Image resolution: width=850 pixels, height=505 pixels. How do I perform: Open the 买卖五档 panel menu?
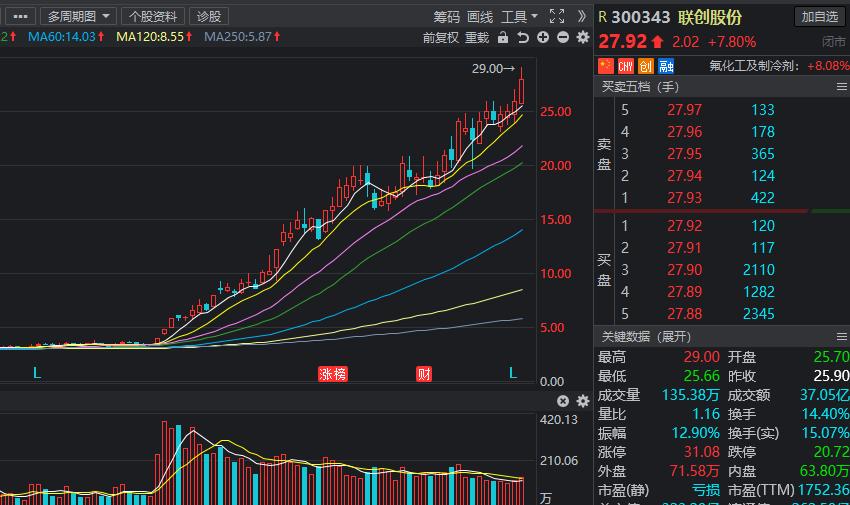[841, 87]
